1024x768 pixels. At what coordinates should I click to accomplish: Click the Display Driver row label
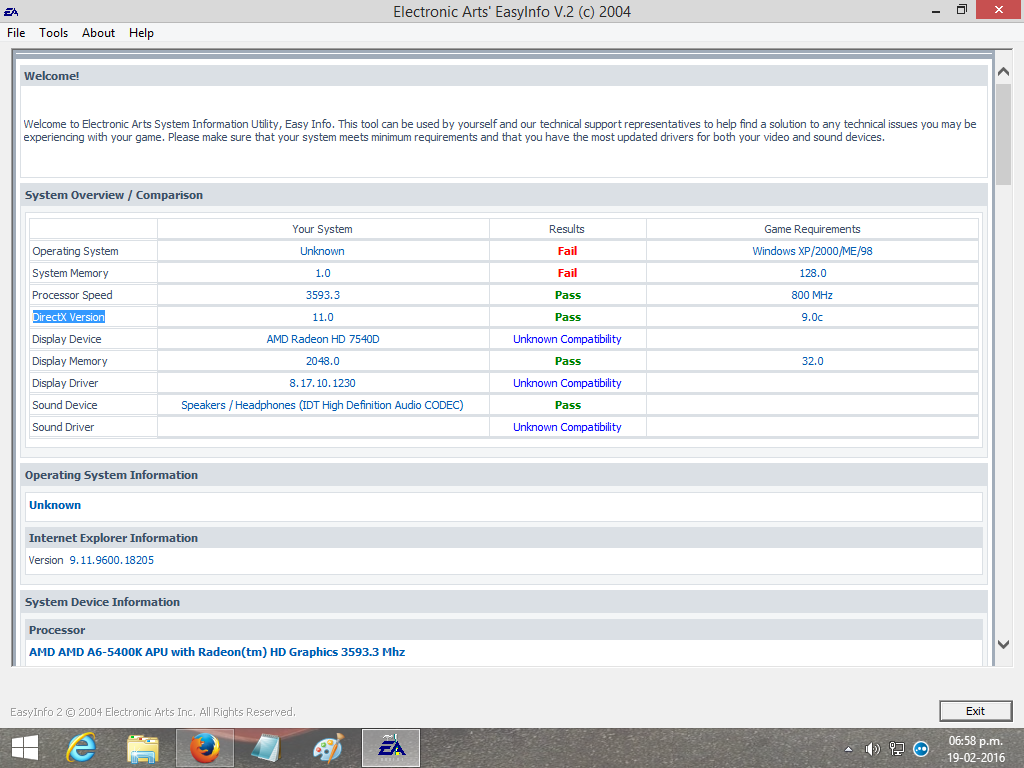click(x=65, y=383)
